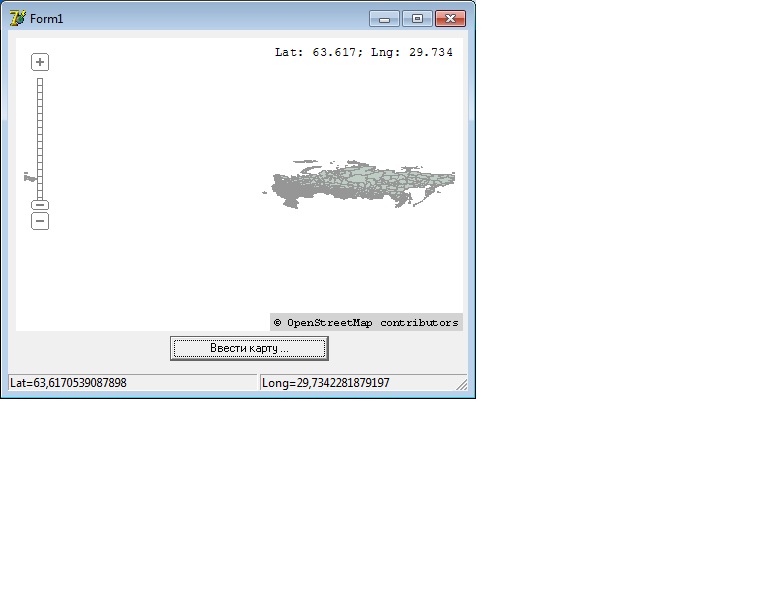Close the Form1 window
Screen dimensions: 768x614
point(450,19)
